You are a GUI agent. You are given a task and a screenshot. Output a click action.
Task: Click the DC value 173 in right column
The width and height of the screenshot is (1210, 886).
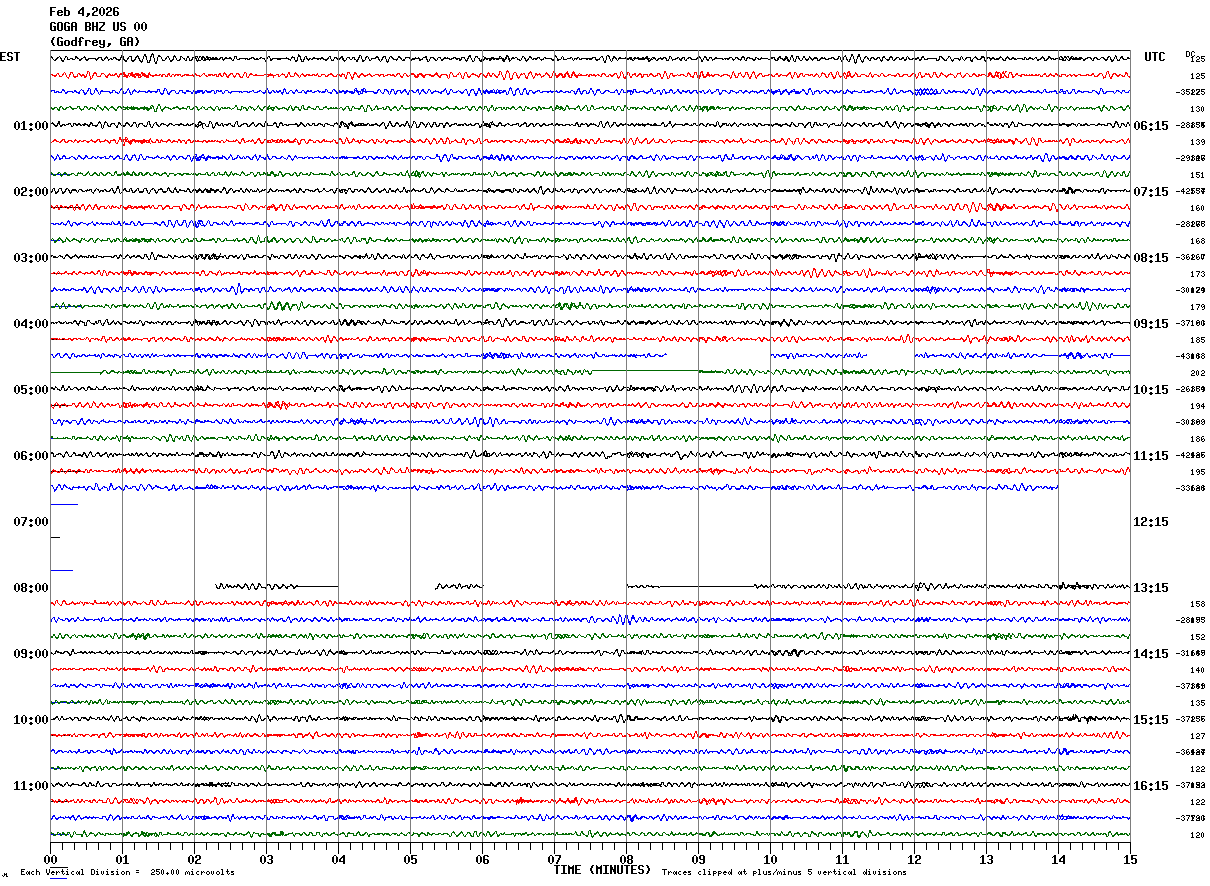1197,274
